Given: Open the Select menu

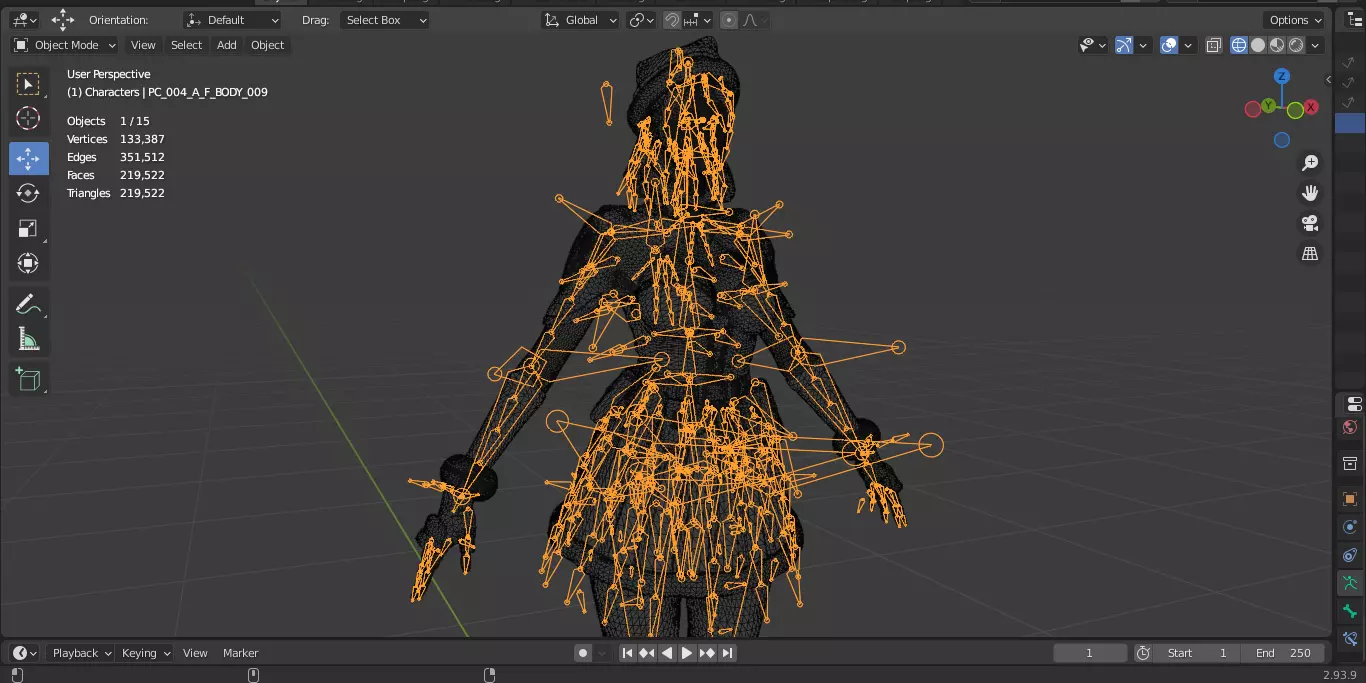Looking at the screenshot, I should coord(186,45).
